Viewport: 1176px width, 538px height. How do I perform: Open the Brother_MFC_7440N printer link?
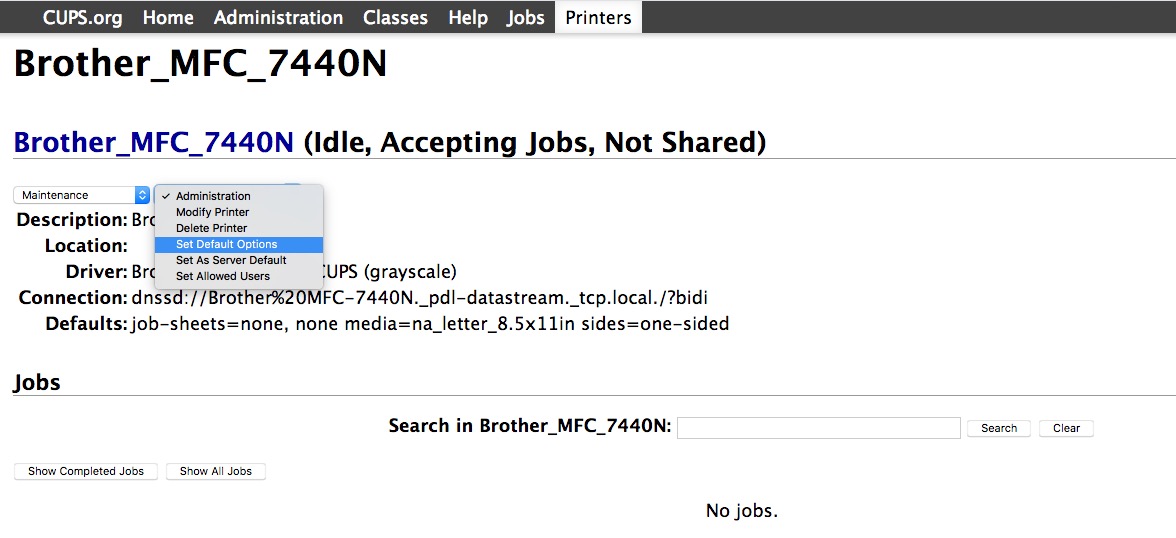point(154,142)
